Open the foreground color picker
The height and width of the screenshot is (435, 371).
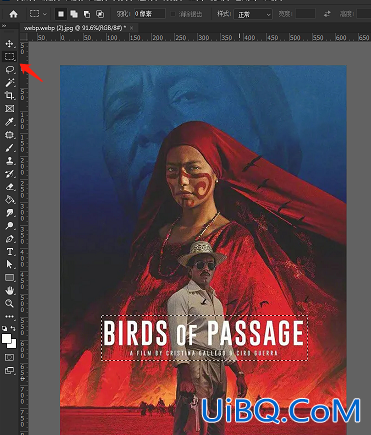(x=6, y=338)
